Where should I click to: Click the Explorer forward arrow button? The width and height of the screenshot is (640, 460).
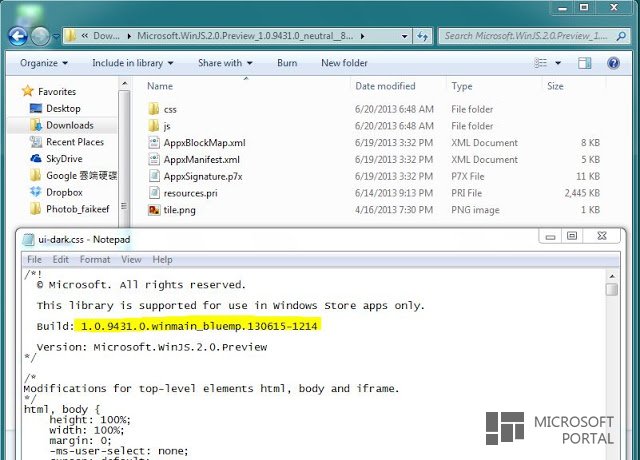[40, 36]
